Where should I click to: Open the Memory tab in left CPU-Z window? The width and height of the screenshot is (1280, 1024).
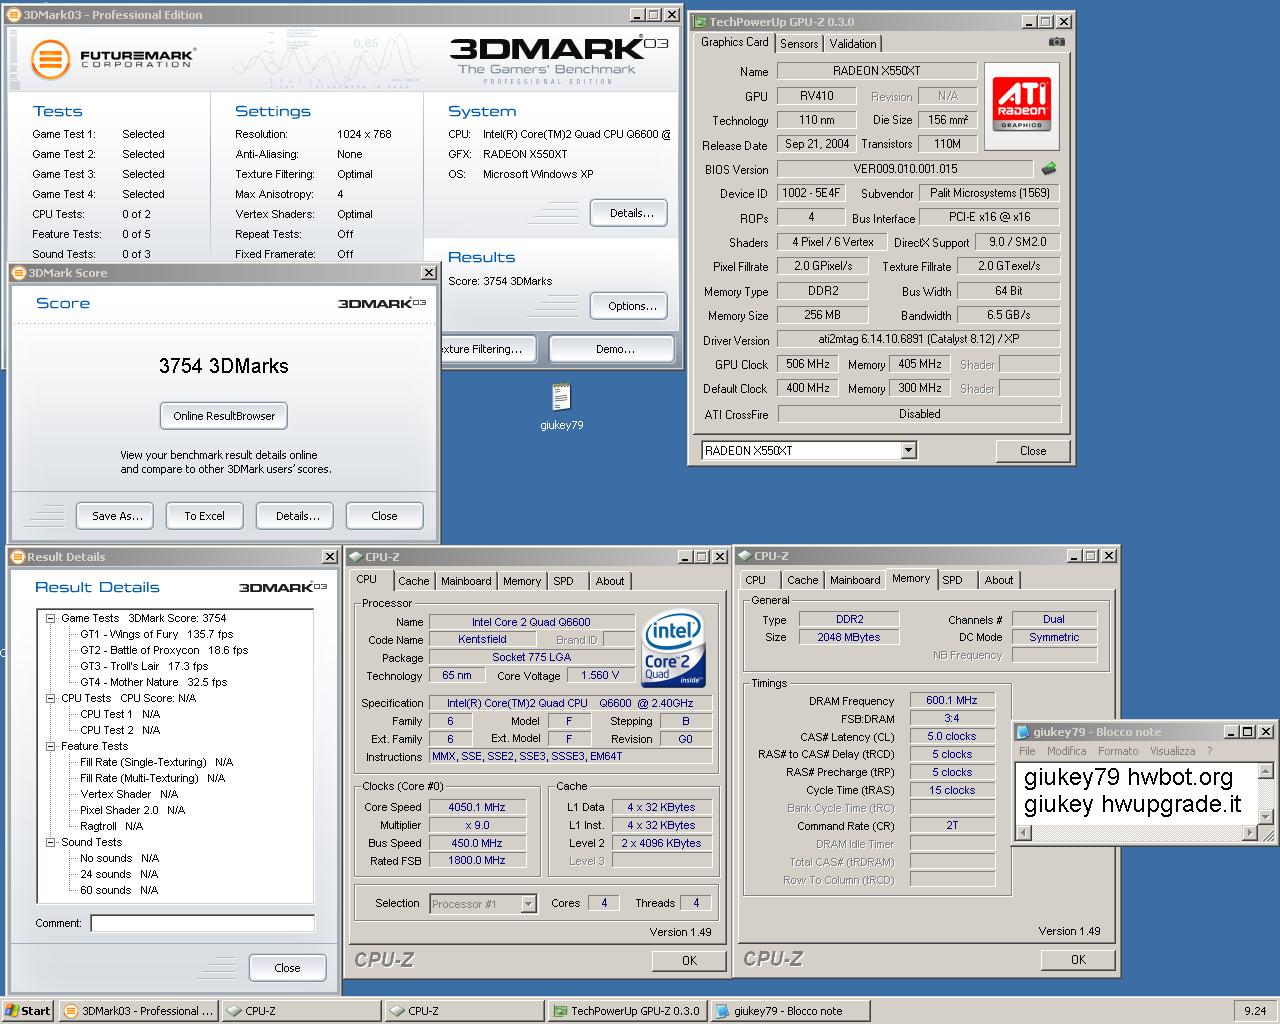click(522, 581)
